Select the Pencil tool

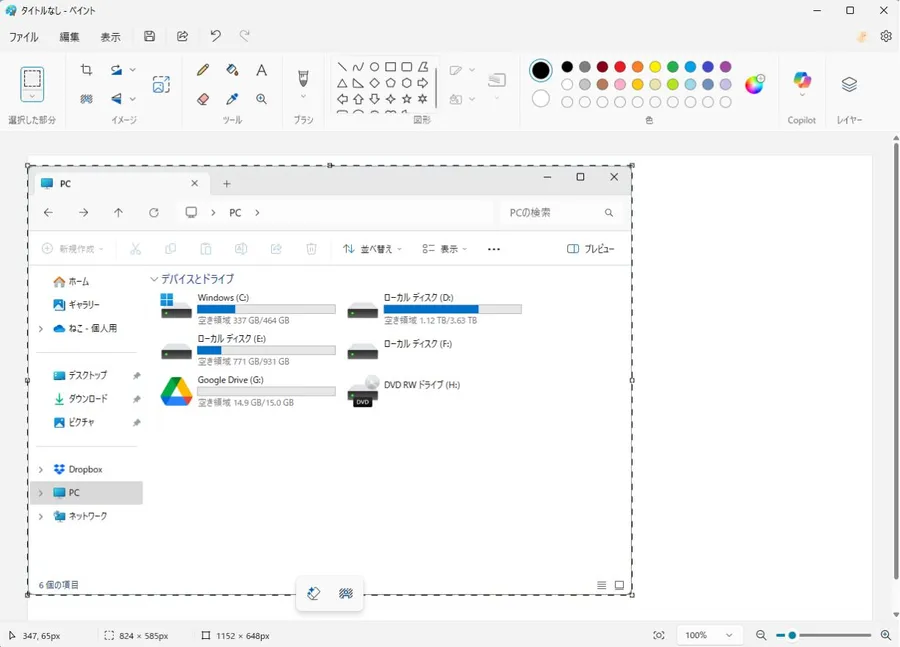[x=203, y=70]
